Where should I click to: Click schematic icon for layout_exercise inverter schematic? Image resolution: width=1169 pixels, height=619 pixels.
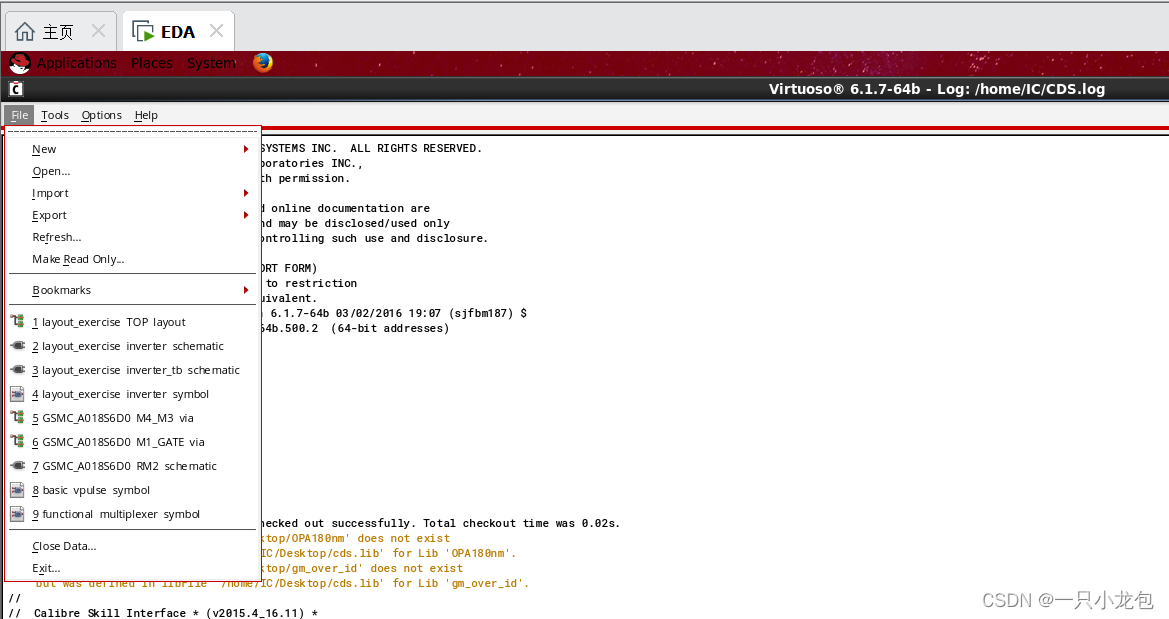[17, 345]
